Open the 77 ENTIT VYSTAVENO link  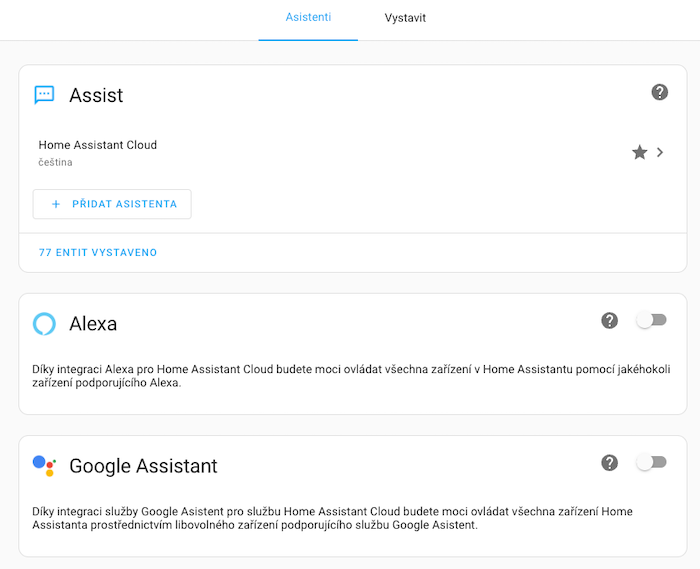pos(98,253)
